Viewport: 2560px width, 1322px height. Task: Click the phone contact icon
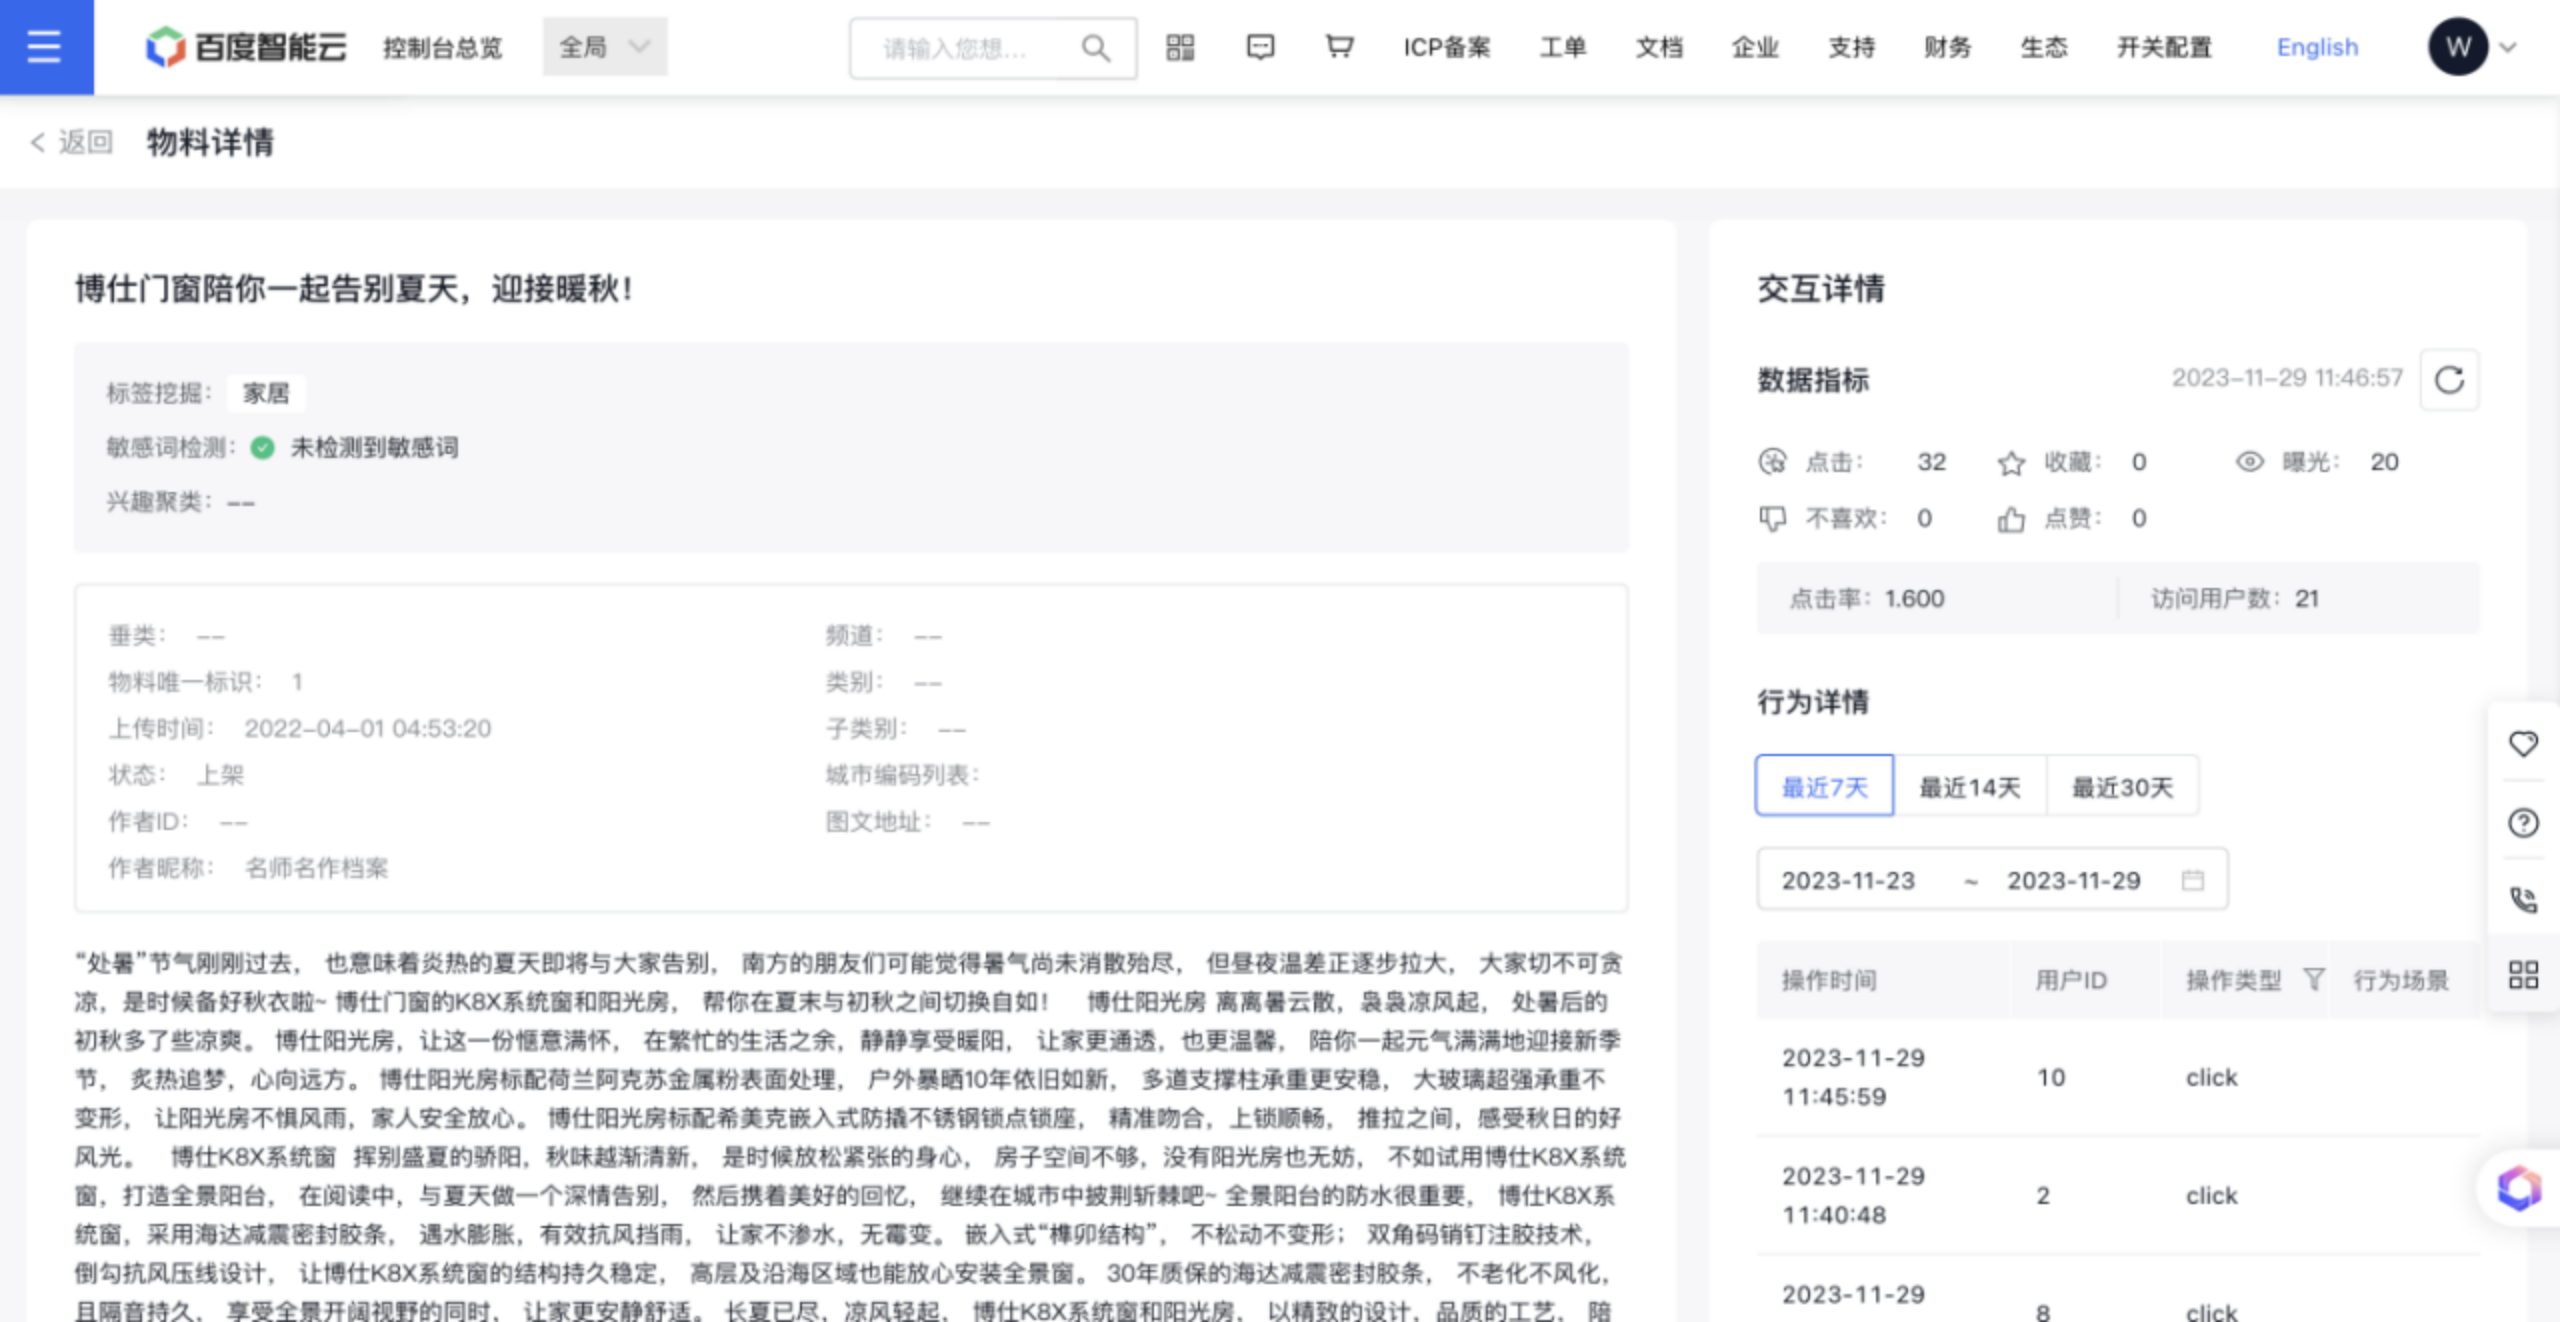pyautogui.click(x=2523, y=899)
